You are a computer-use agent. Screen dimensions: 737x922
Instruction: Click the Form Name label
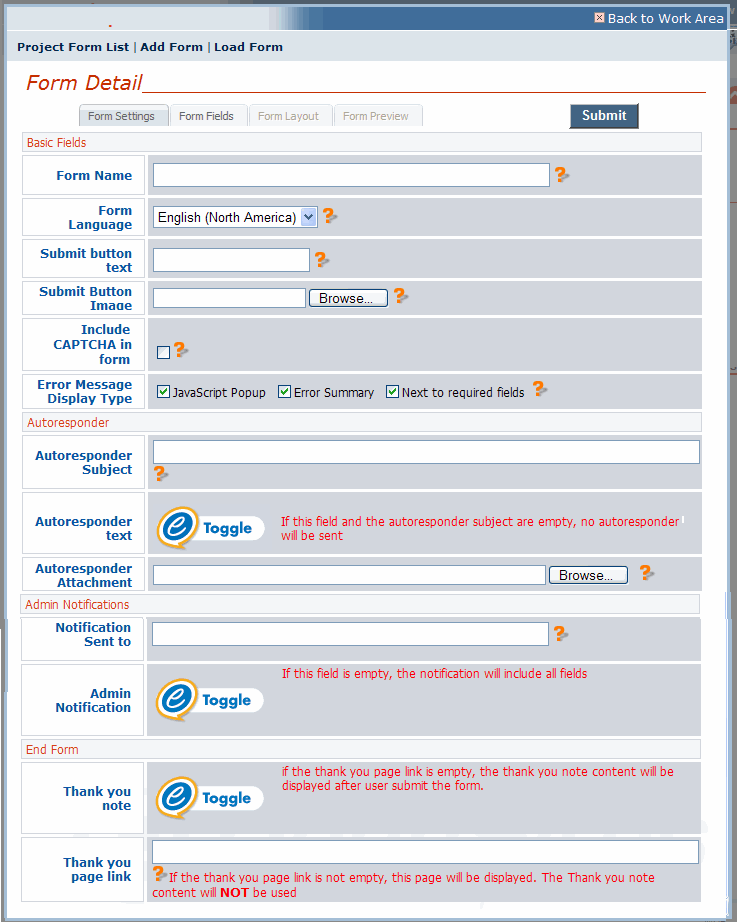(x=94, y=175)
